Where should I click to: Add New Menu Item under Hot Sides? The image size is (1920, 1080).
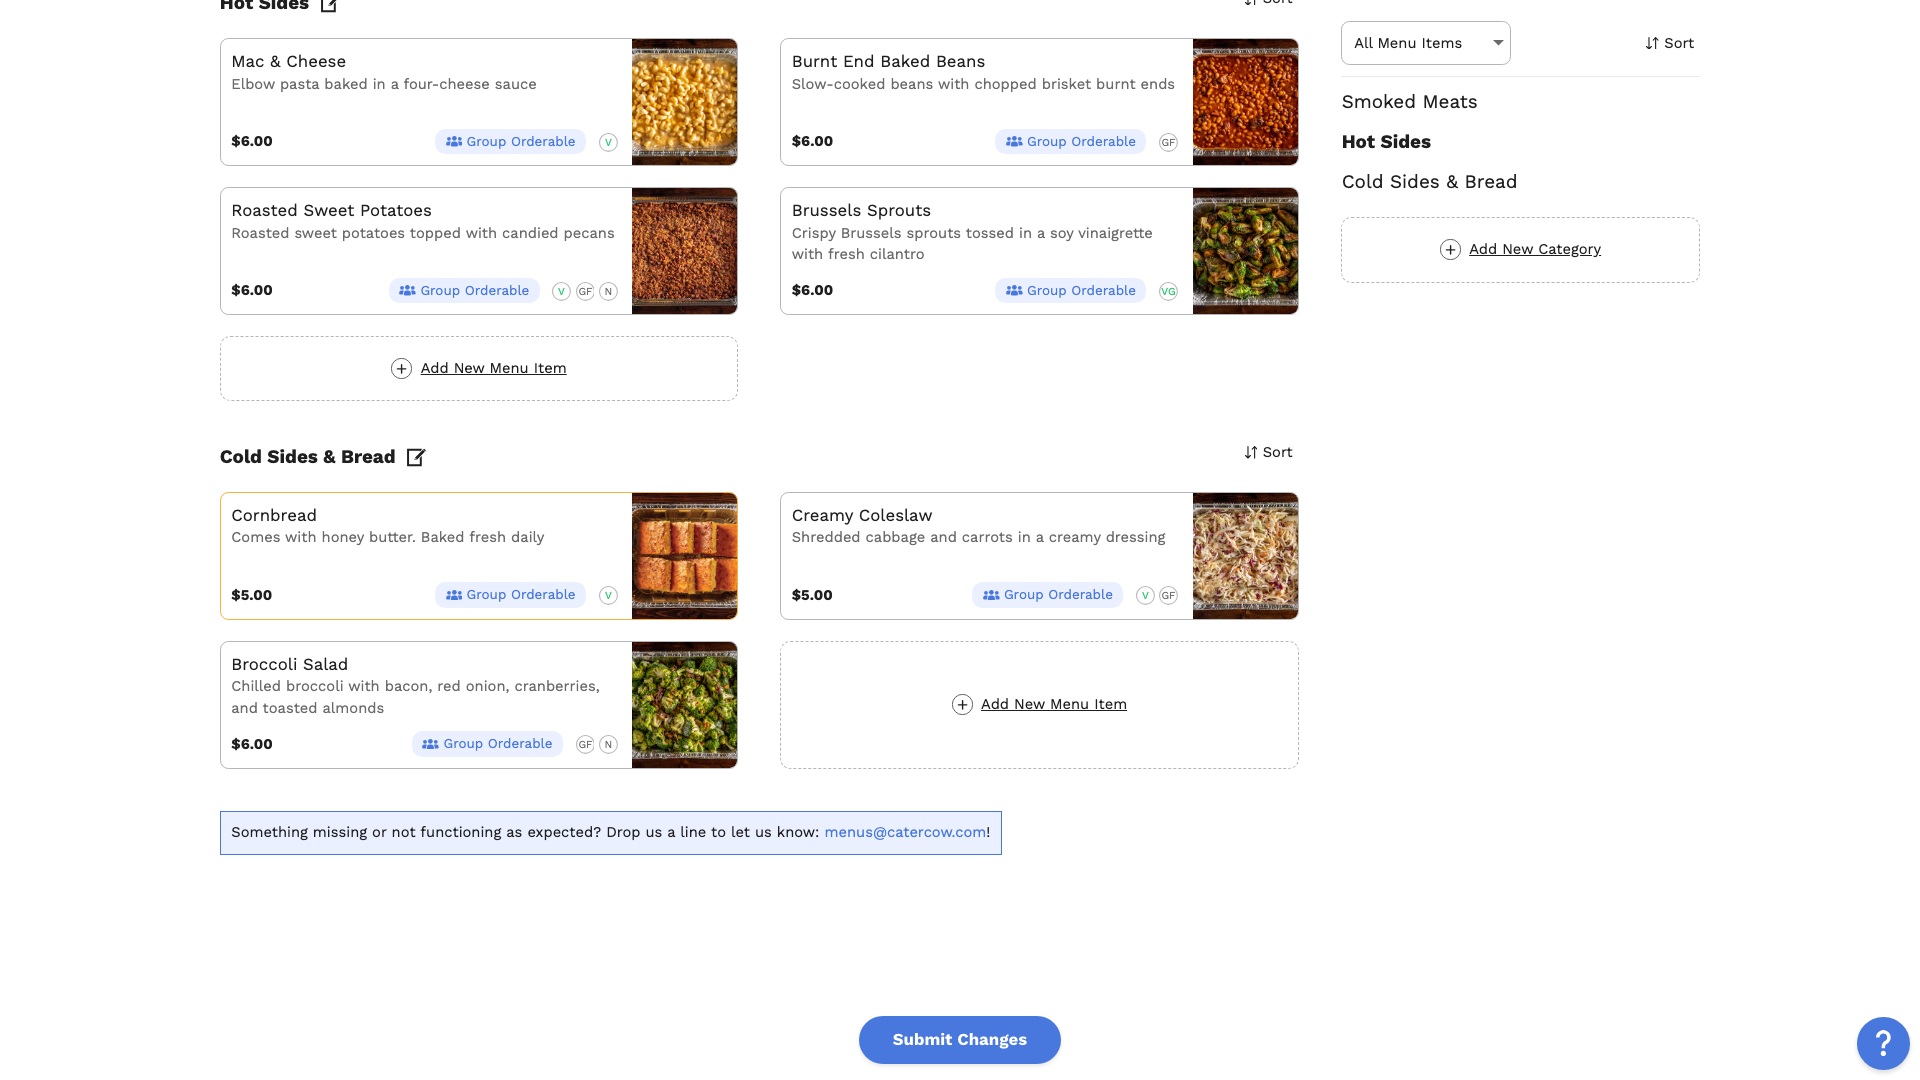coord(493,368)
